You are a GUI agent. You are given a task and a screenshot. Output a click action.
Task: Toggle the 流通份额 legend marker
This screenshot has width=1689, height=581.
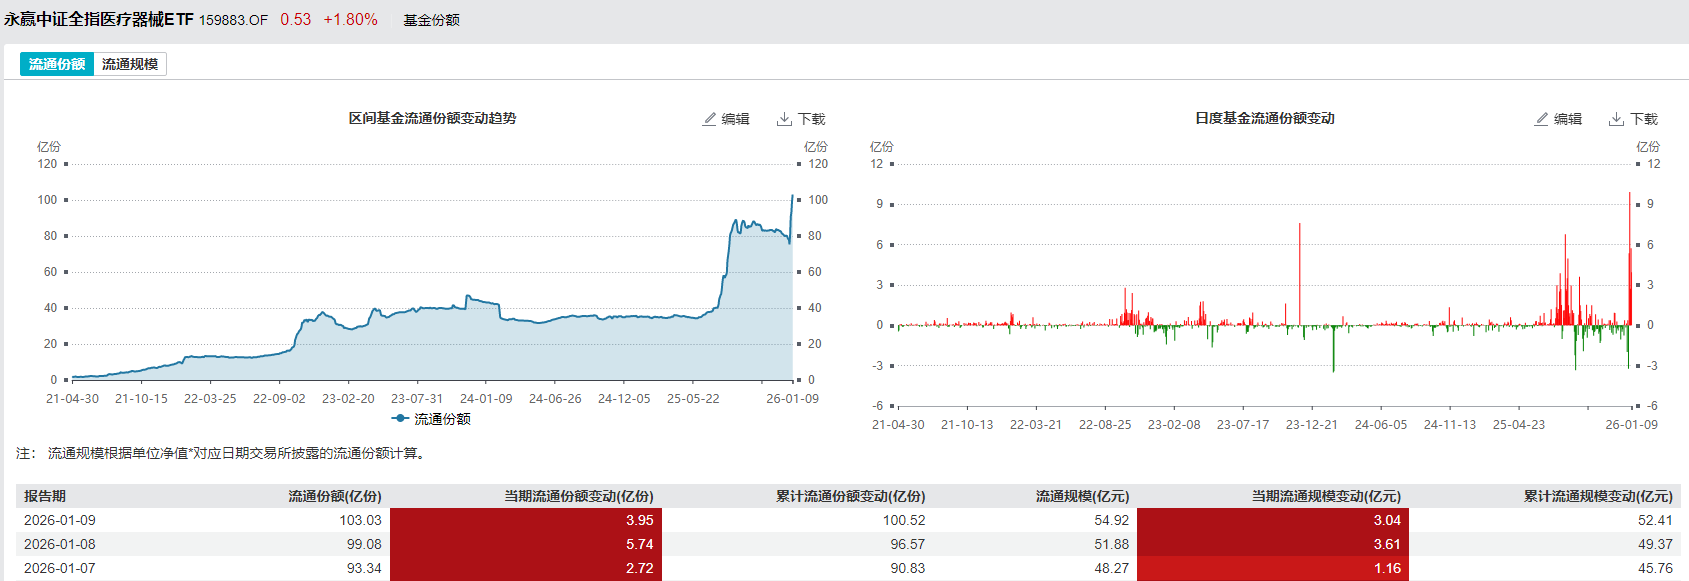tap(400, 419)
